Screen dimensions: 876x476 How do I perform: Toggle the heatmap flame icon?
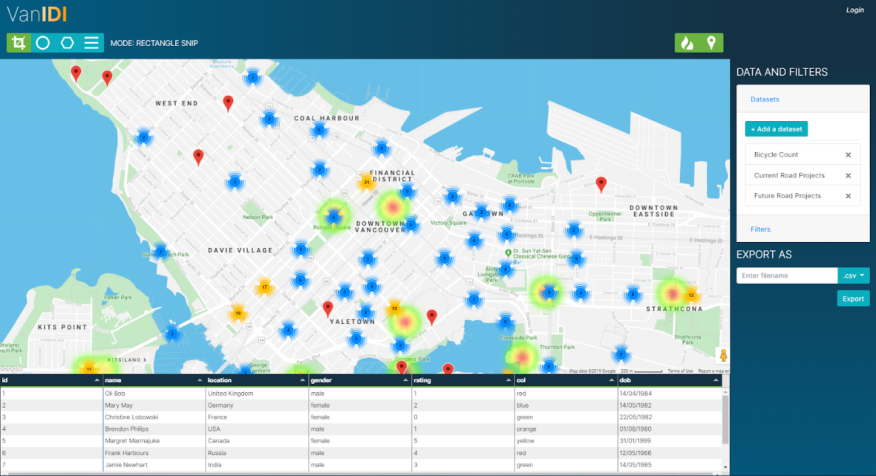(x=687, y=43)
